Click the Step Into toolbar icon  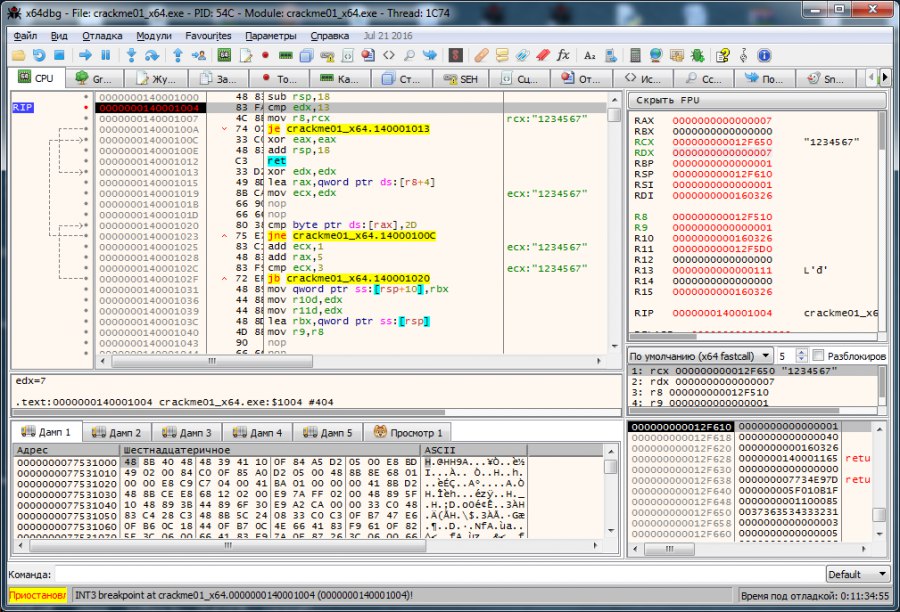coord(131,55)
